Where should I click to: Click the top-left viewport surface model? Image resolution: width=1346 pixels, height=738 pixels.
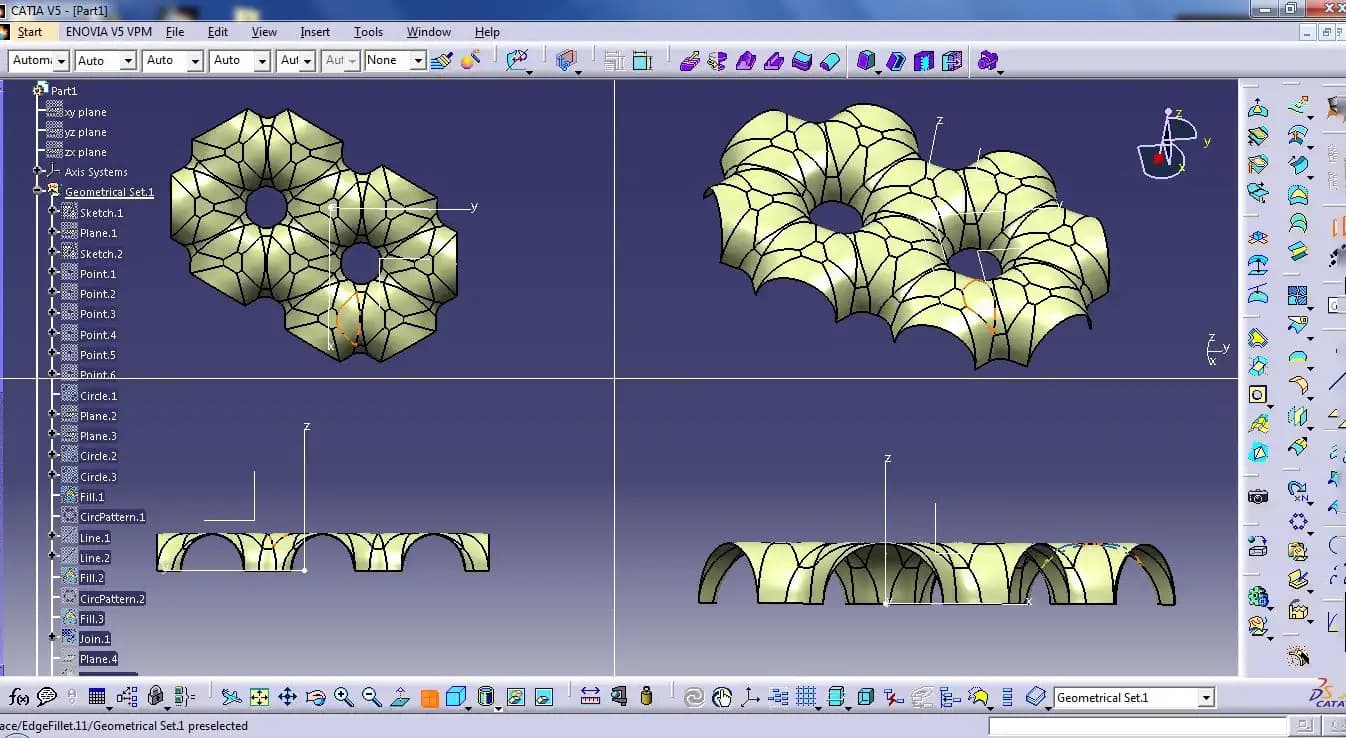pyautogui.click(x=315, y=233)
